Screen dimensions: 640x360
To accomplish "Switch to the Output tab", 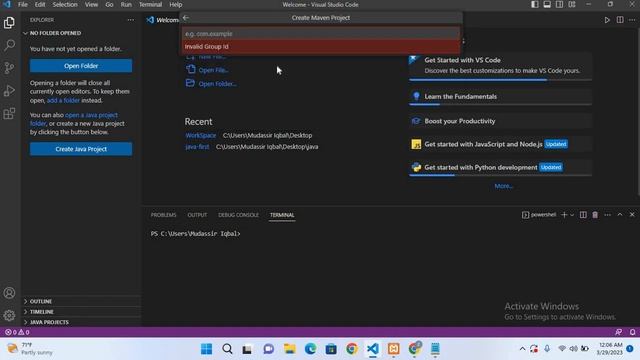I will point(197,215).
